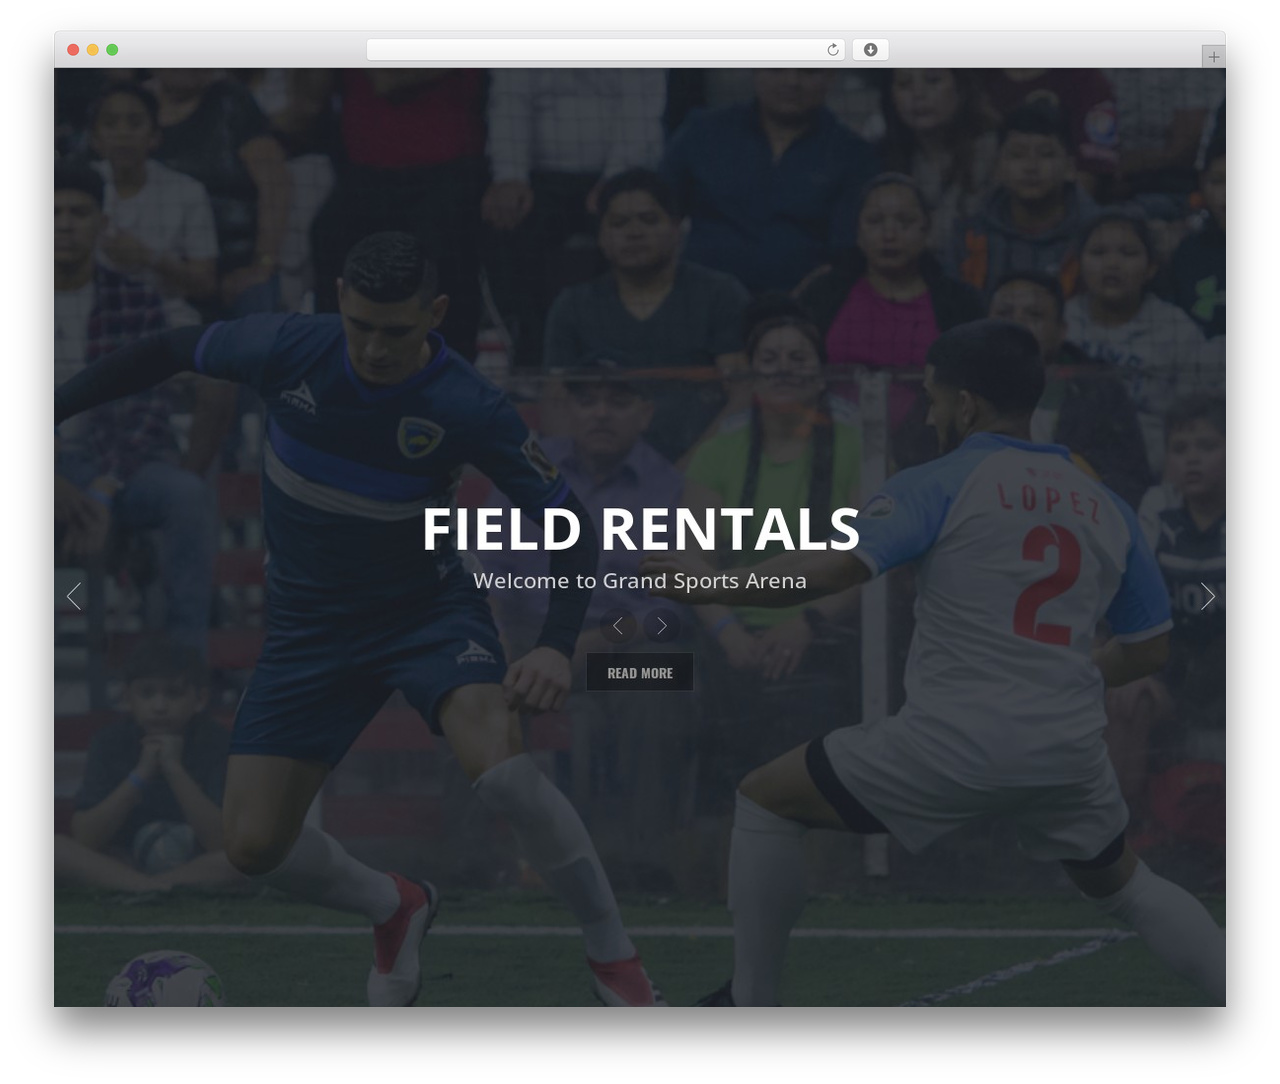This screenshot has height=1084, width=1280.
Task: Click the small right arrow below the subtitle
Action: pos(661,626)
